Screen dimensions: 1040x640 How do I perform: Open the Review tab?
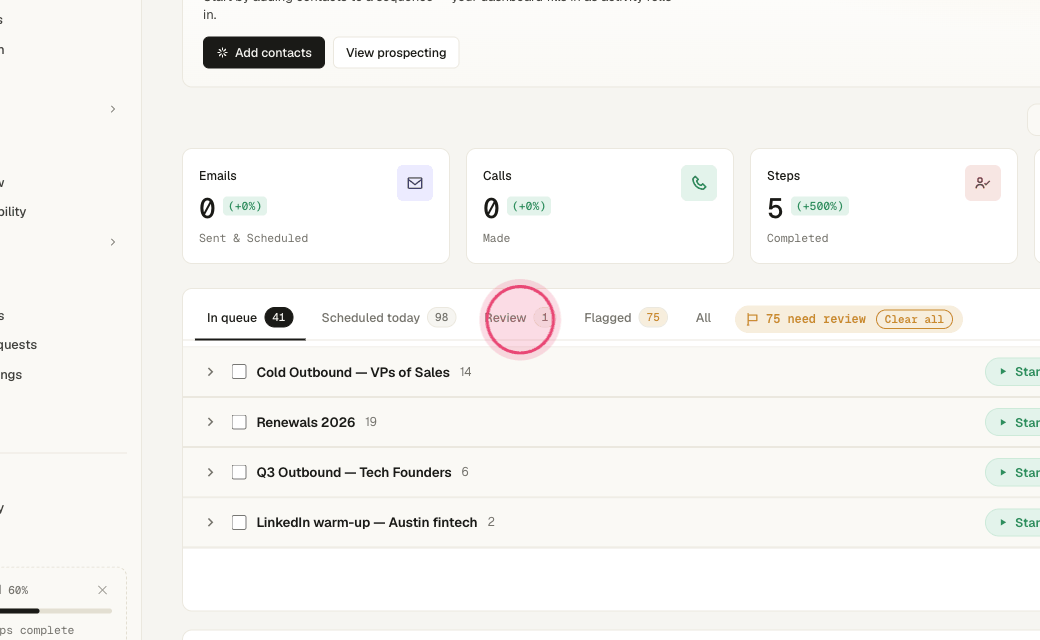pos(520,318)
